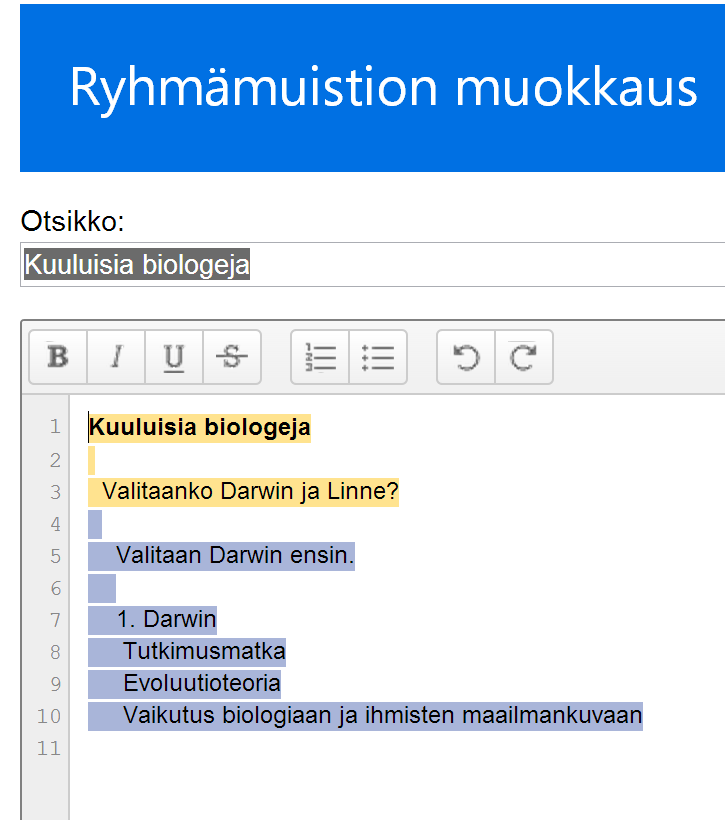This screenshot has height=820, width=725.
Task: Click line number 1 in the gutter
Action: coord(55,428)
